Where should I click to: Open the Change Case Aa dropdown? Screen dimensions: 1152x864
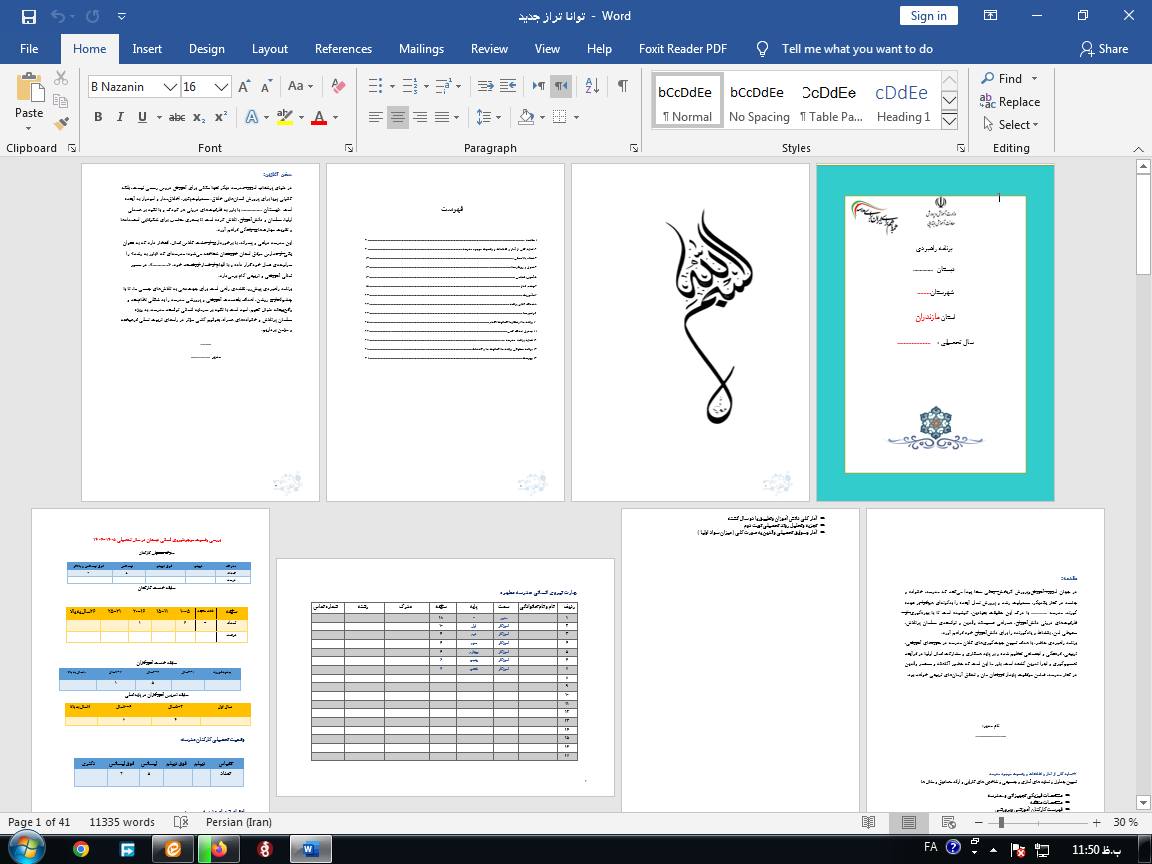[300, 86]
